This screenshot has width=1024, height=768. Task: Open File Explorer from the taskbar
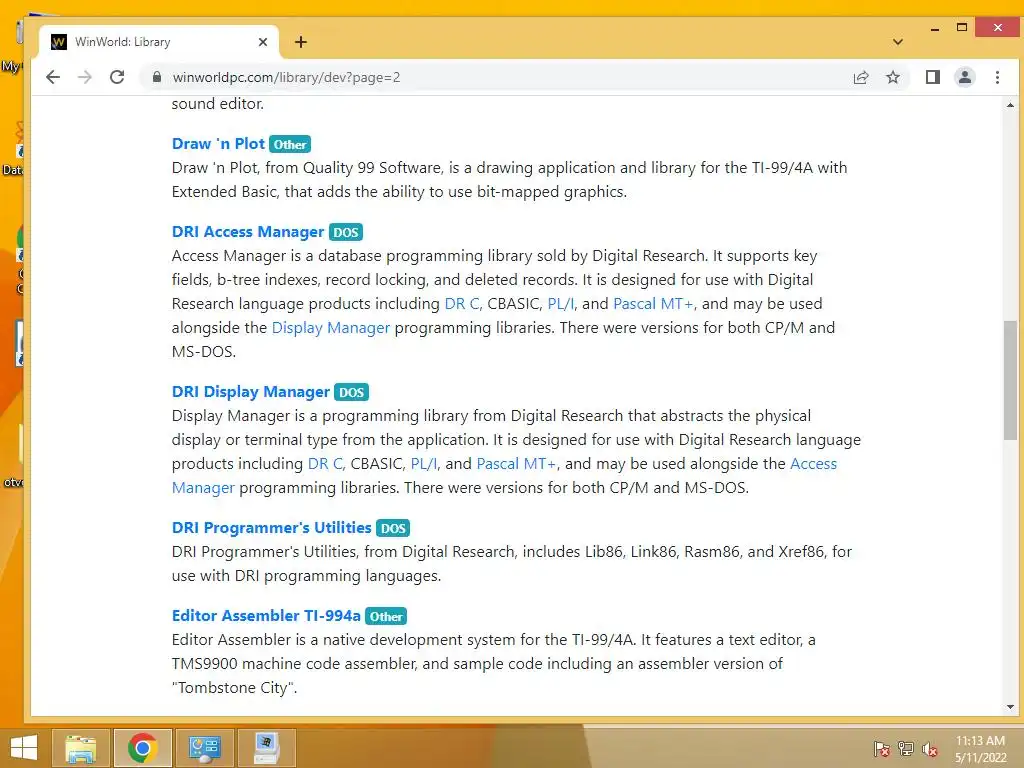coord(80,748)
